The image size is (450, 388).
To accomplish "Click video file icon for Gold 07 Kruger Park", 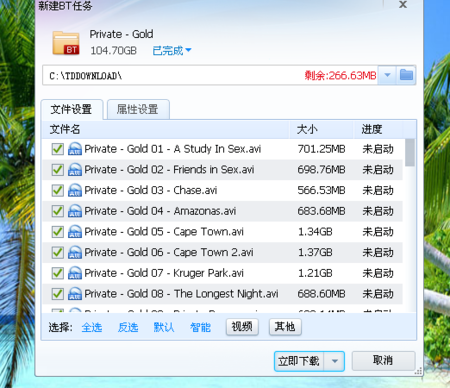I will tap(75, 273).
